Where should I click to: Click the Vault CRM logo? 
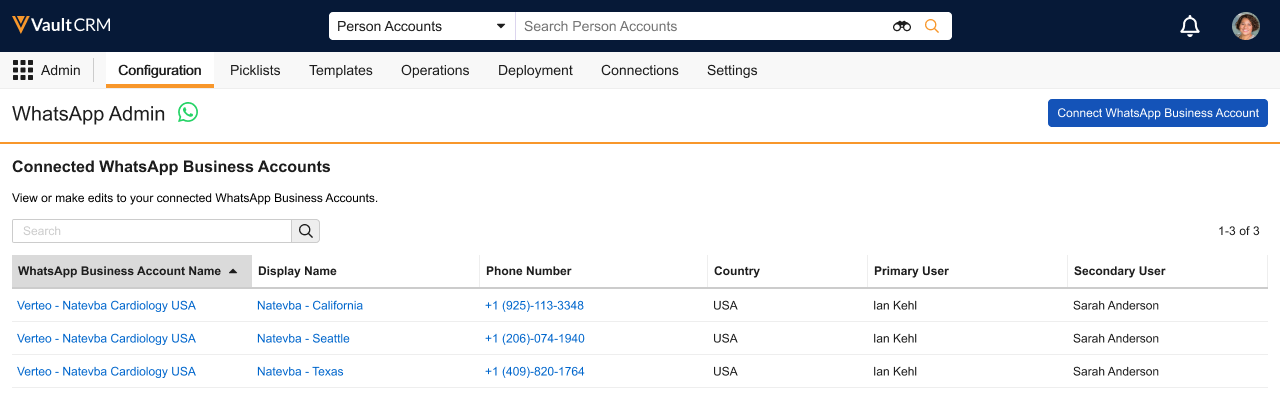(x=61, y=26)
